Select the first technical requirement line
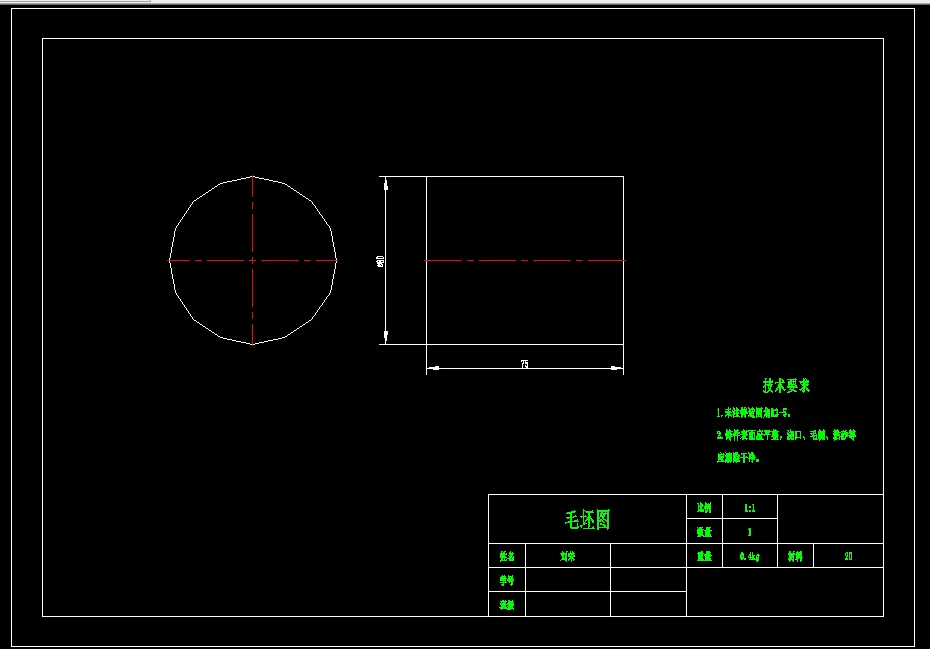This screenshot has width=930, height=649. [753, 412]
